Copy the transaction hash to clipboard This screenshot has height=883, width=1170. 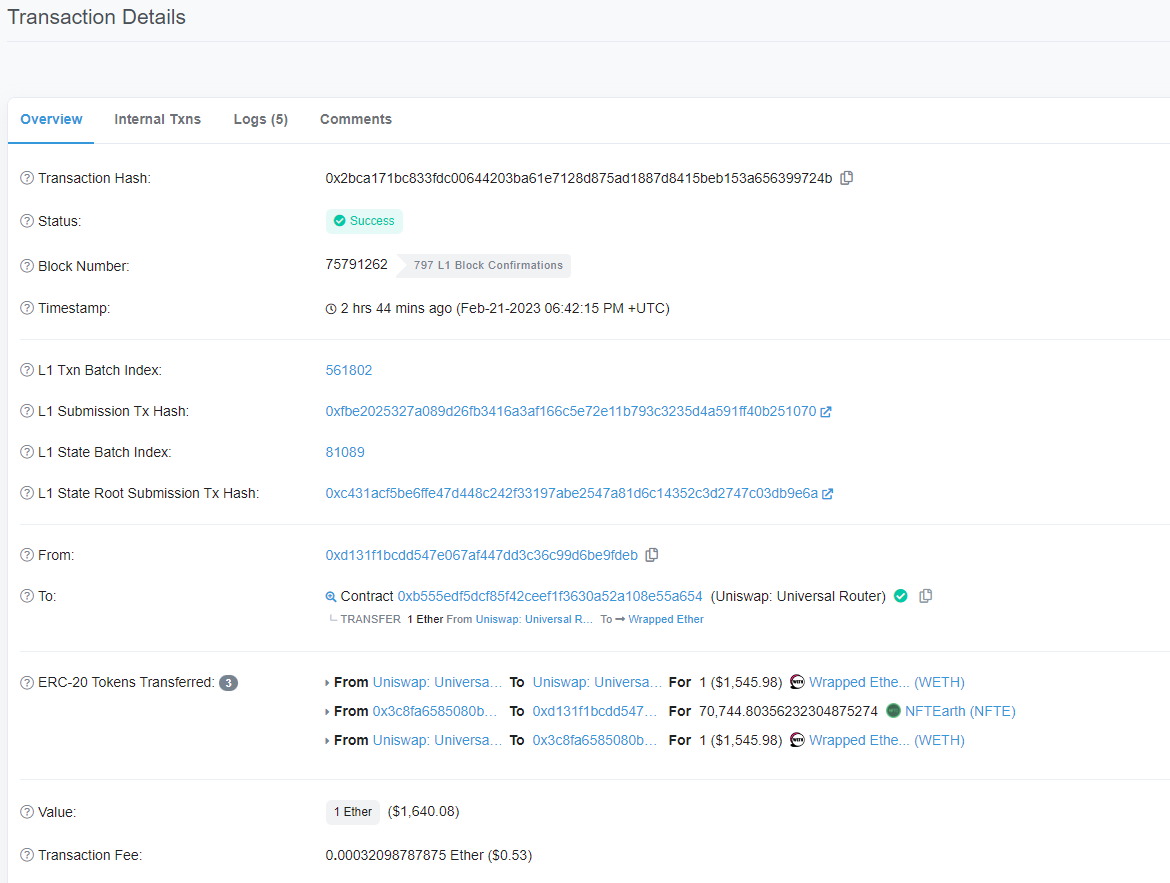click(846, 178)
